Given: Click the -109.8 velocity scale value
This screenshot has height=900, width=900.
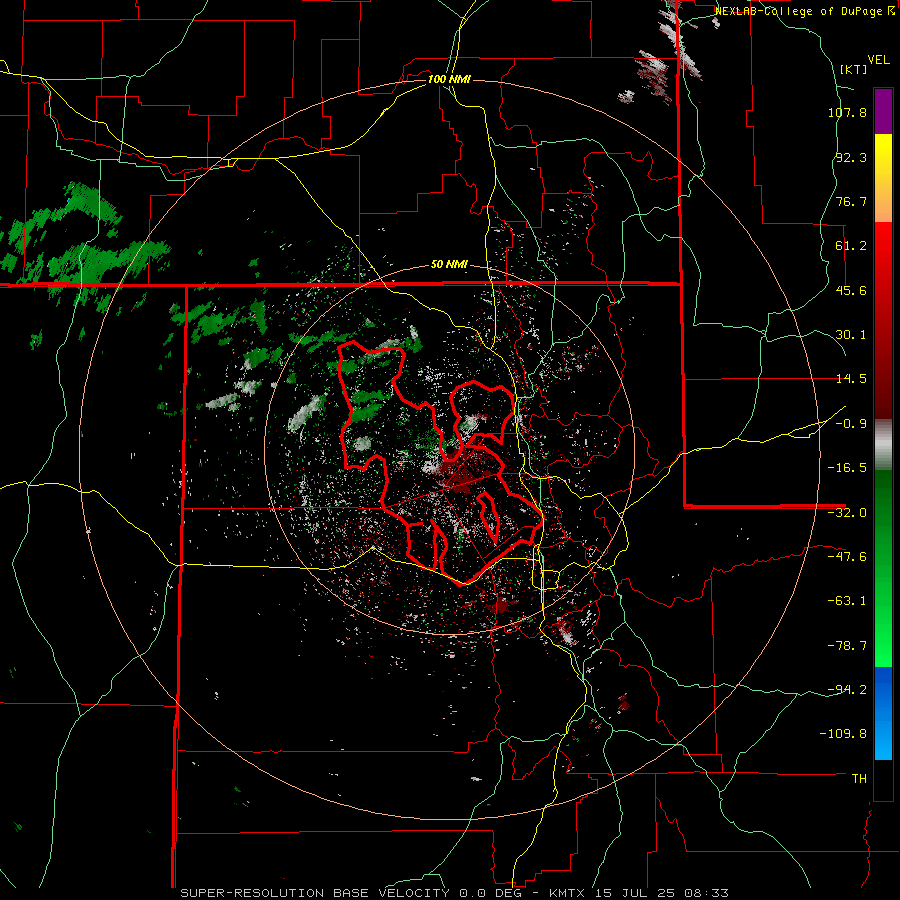Looking at the screenshot, I should pos(844,734).
